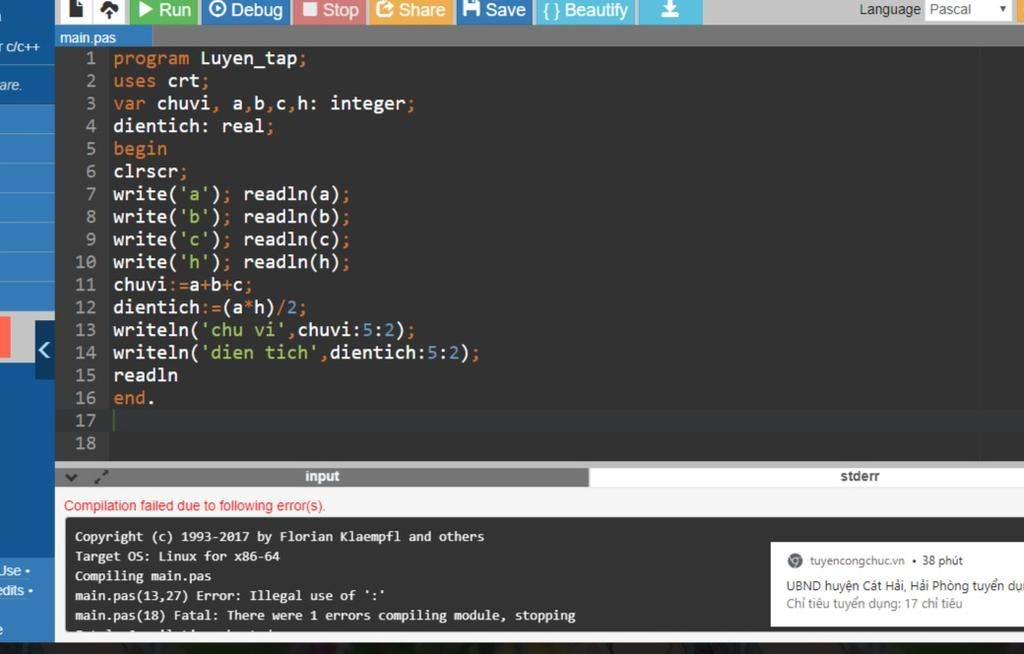Click the 'var chuvi, a,b,c,h: integer;' line
The image size is (1024, 654).
[264, 104]
